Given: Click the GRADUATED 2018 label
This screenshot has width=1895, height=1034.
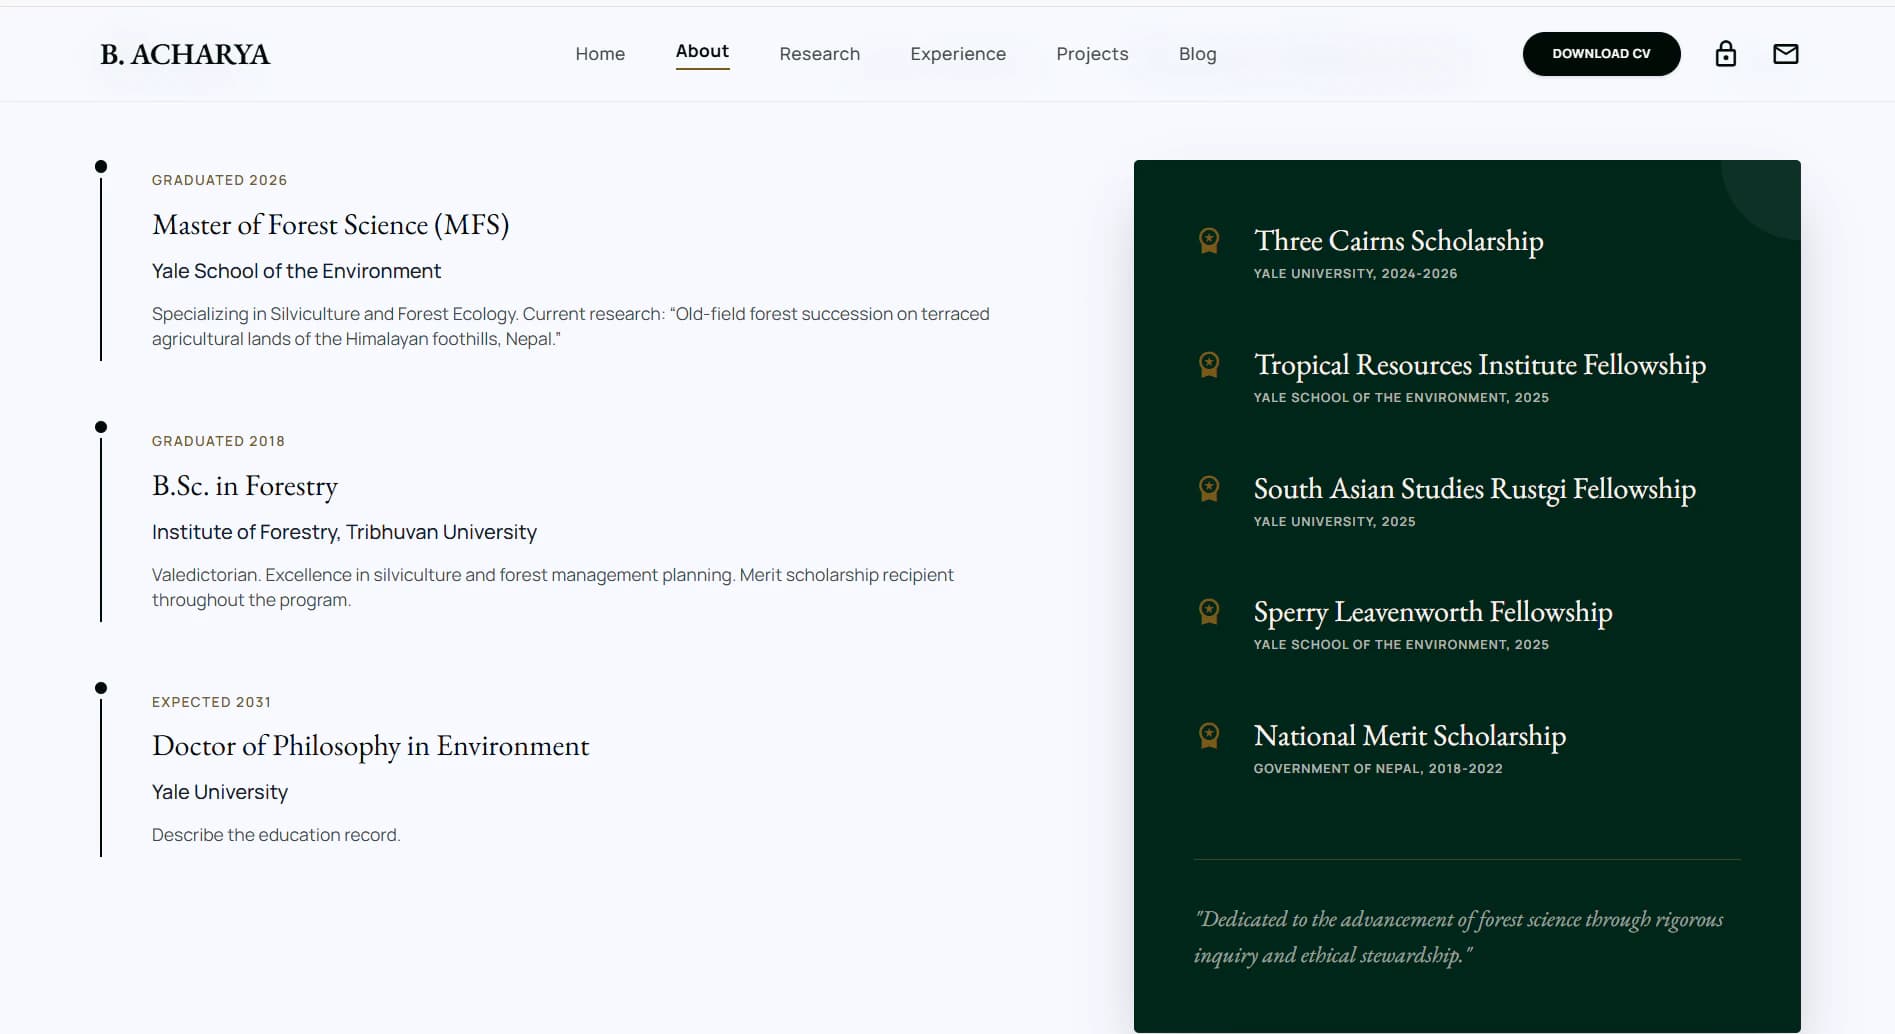Looking at the screenshot, I should 218,441.
